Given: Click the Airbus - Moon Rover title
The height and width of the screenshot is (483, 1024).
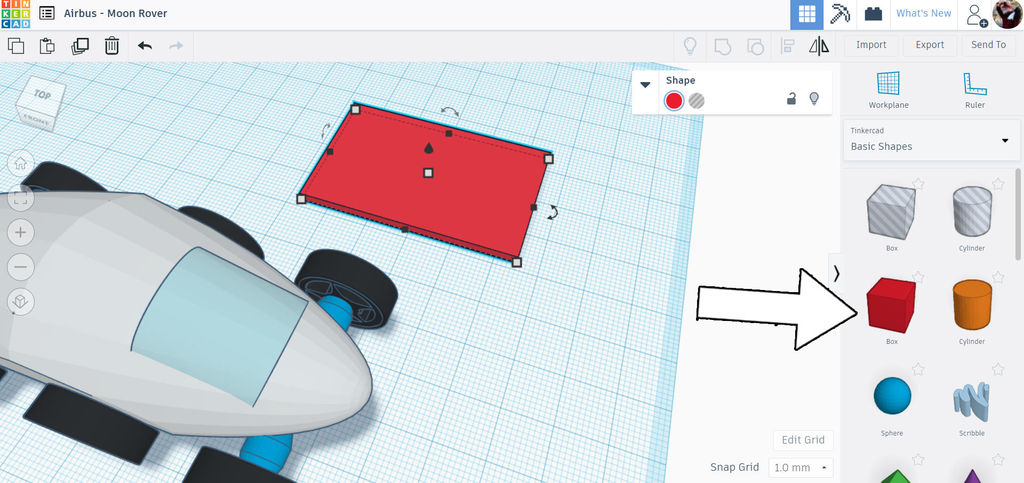Looking at the screenshot, I should click(116, 13).
